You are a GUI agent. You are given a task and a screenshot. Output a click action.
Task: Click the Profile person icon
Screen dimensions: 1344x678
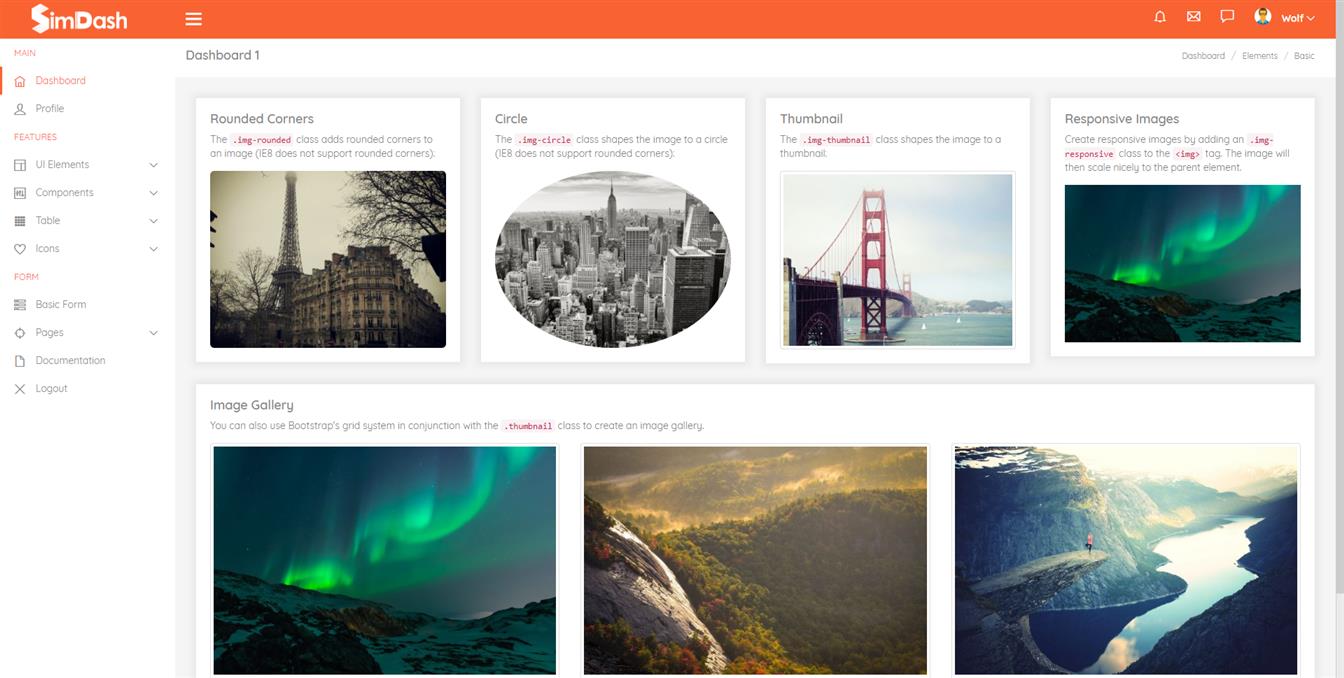pos(20,109)
